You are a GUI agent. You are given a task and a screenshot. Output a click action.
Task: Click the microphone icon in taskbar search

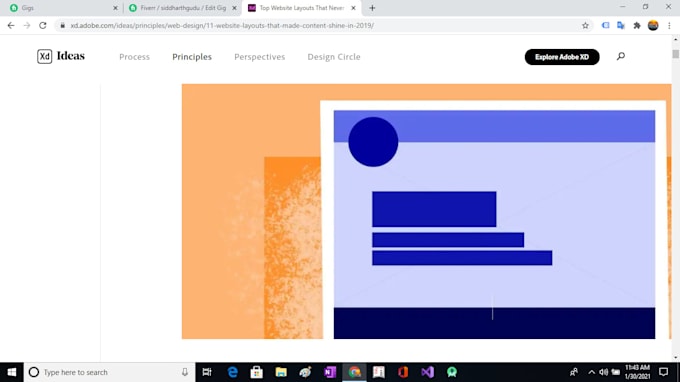pyautogui.click(x=185, y=372)
